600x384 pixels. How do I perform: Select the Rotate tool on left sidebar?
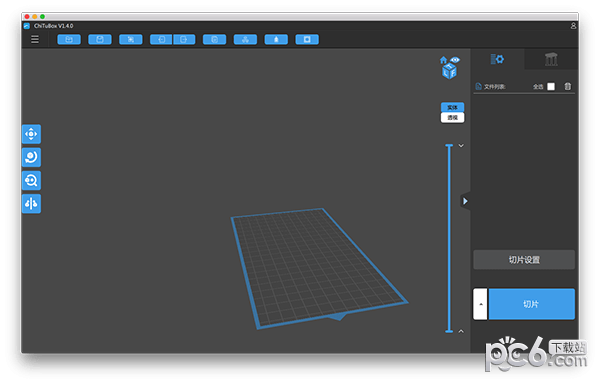31,157
